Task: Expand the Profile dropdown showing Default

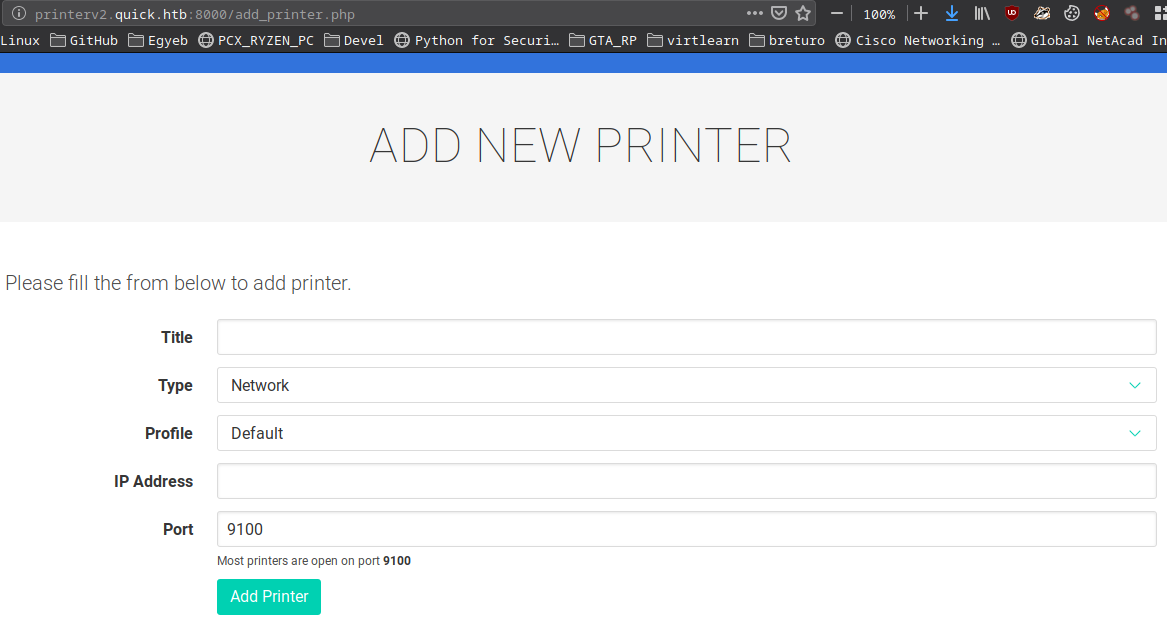Action: pyautogui.click(x=686, y=433)
